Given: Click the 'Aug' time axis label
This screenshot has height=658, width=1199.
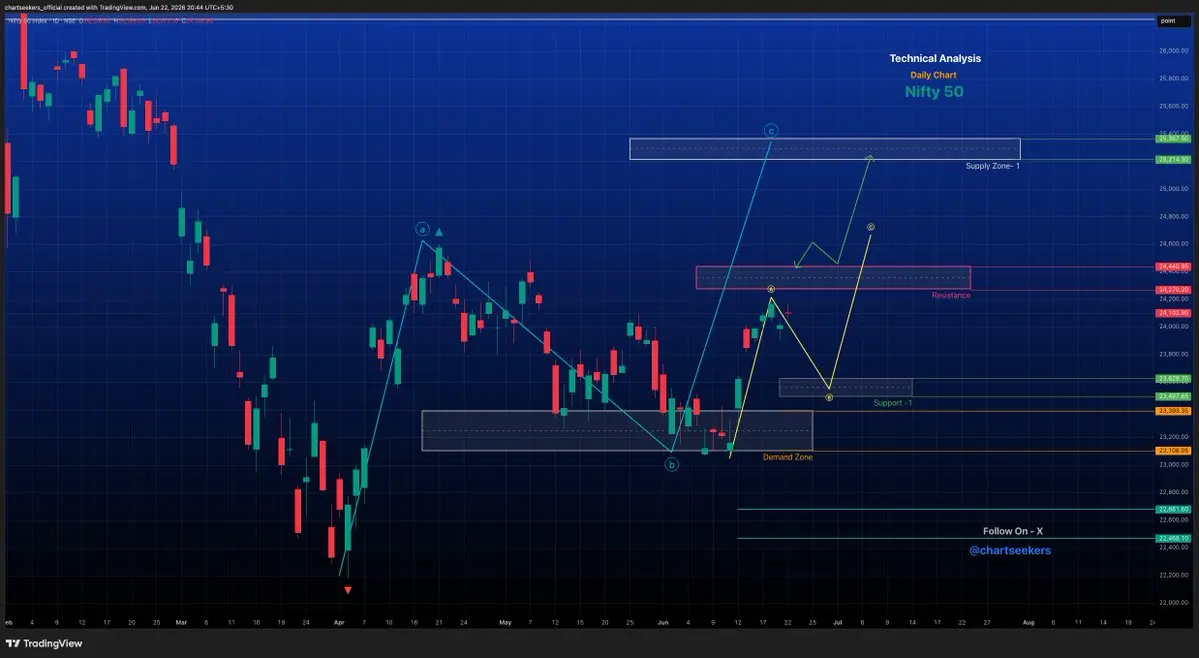Looking at the screenshot, I should pyautogui.click(x=1028, y=623).
